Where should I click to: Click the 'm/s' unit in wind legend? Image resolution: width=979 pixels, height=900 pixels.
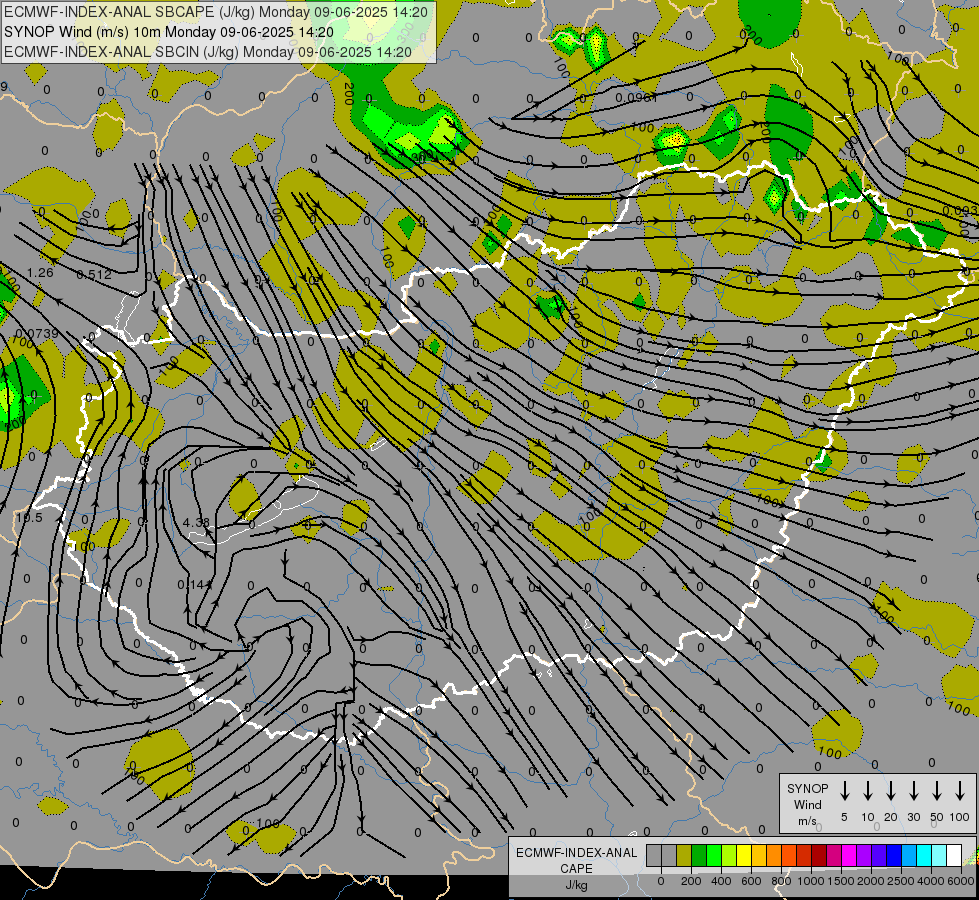[807, 821]
